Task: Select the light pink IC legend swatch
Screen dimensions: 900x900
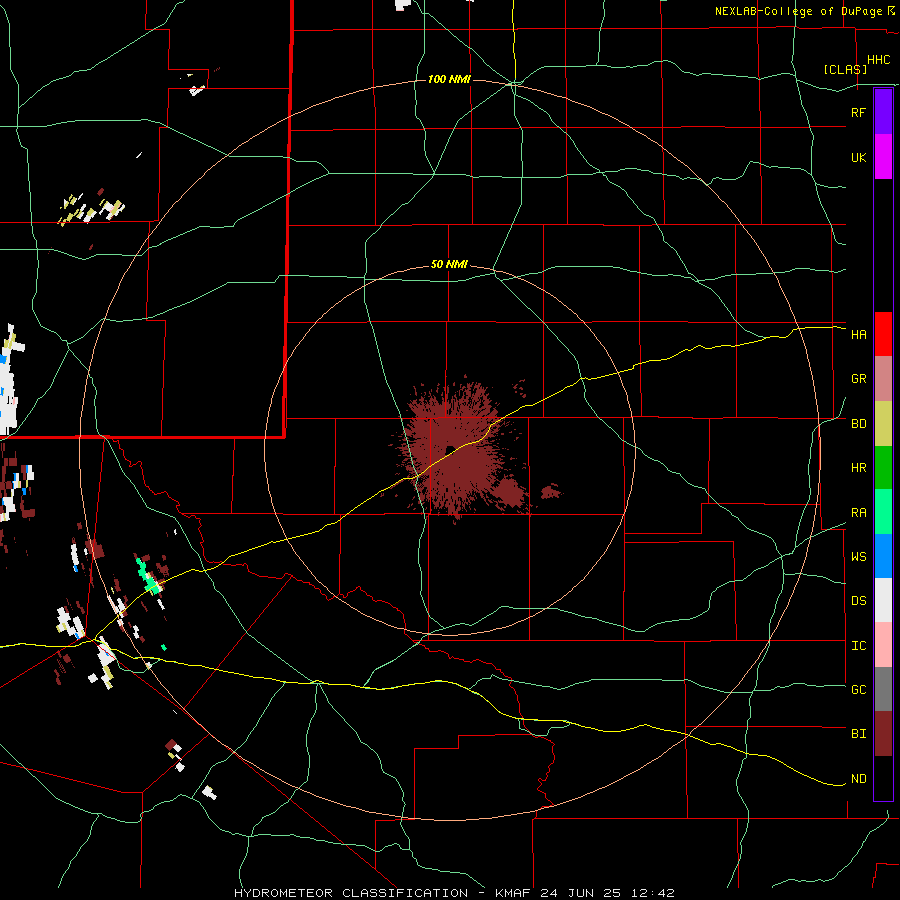Action: tap(883, 645)
